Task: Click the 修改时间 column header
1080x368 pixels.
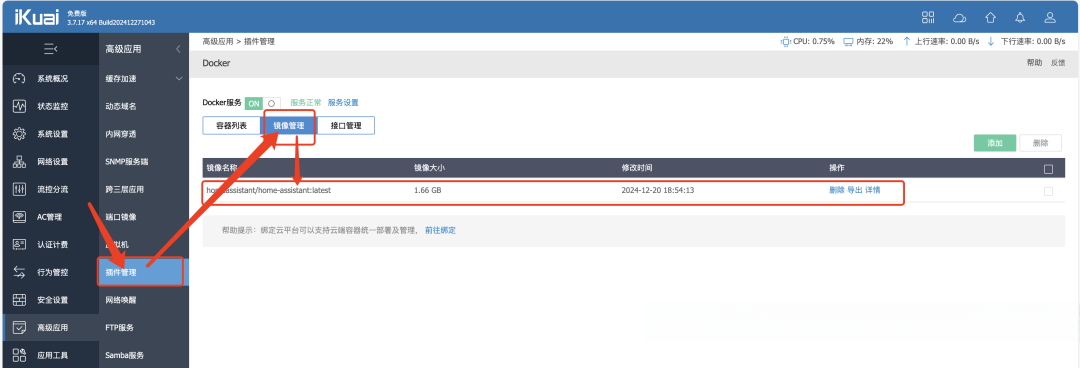Action: [637, 168]
